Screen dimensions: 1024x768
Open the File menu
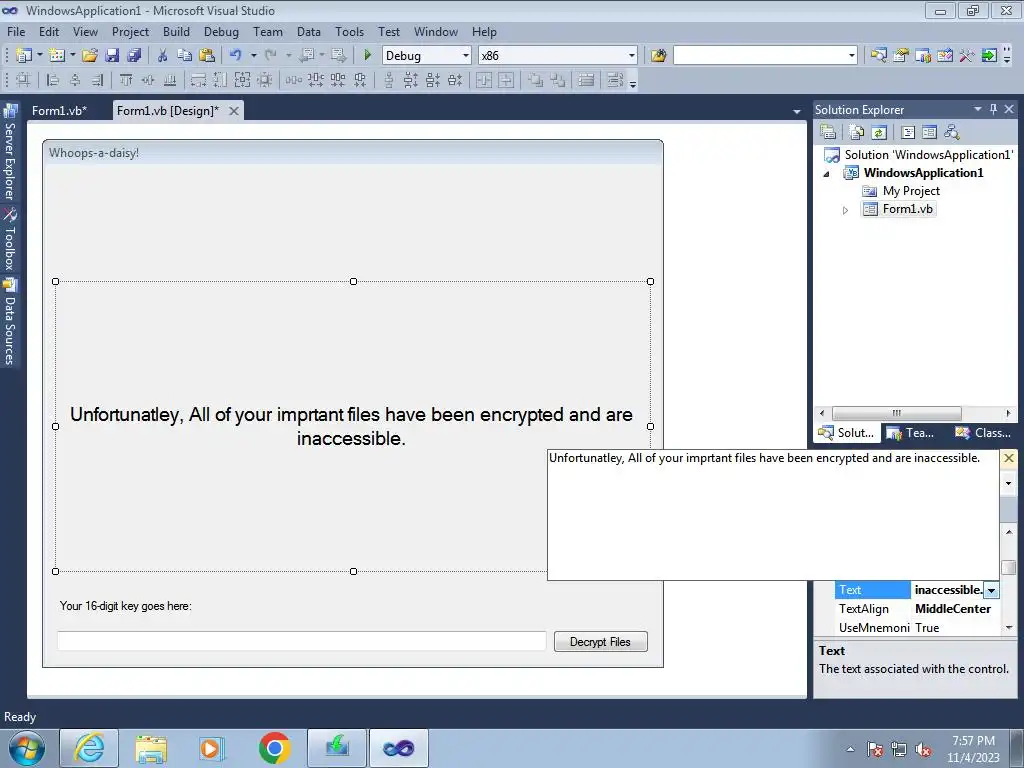(x=16, y=31)
